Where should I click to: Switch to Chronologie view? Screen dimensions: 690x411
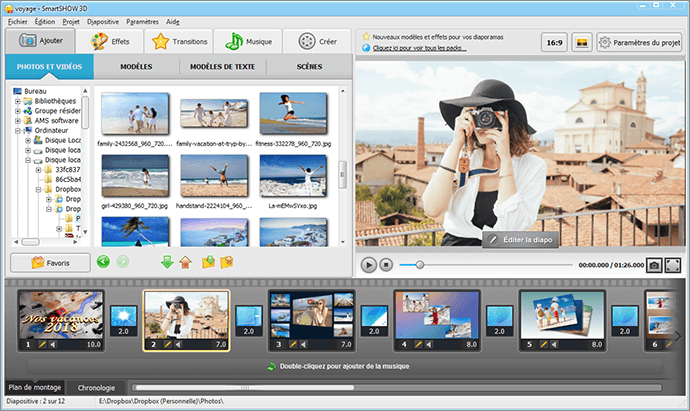[96, 388]
